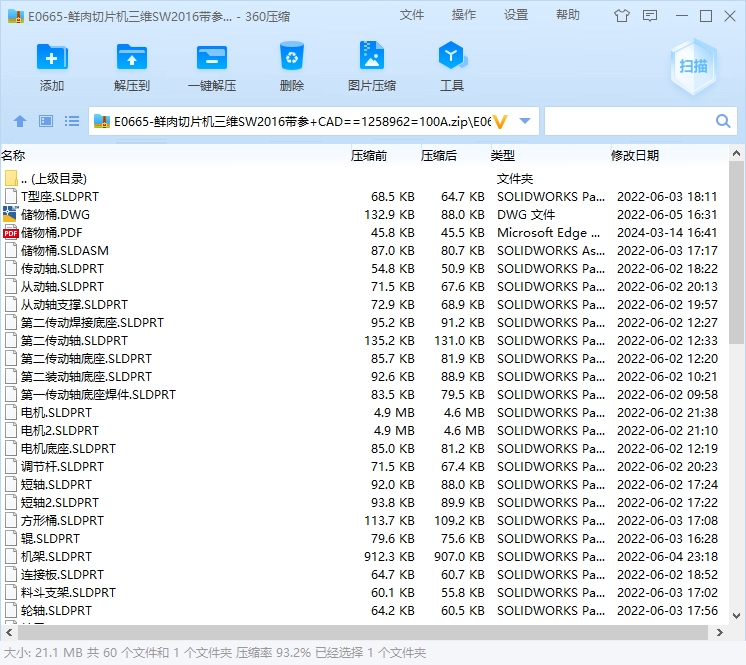The height and width of the screenshot is (665, 746).
Task: Open the Tools (工具) icon
Action: click(452, 57)
